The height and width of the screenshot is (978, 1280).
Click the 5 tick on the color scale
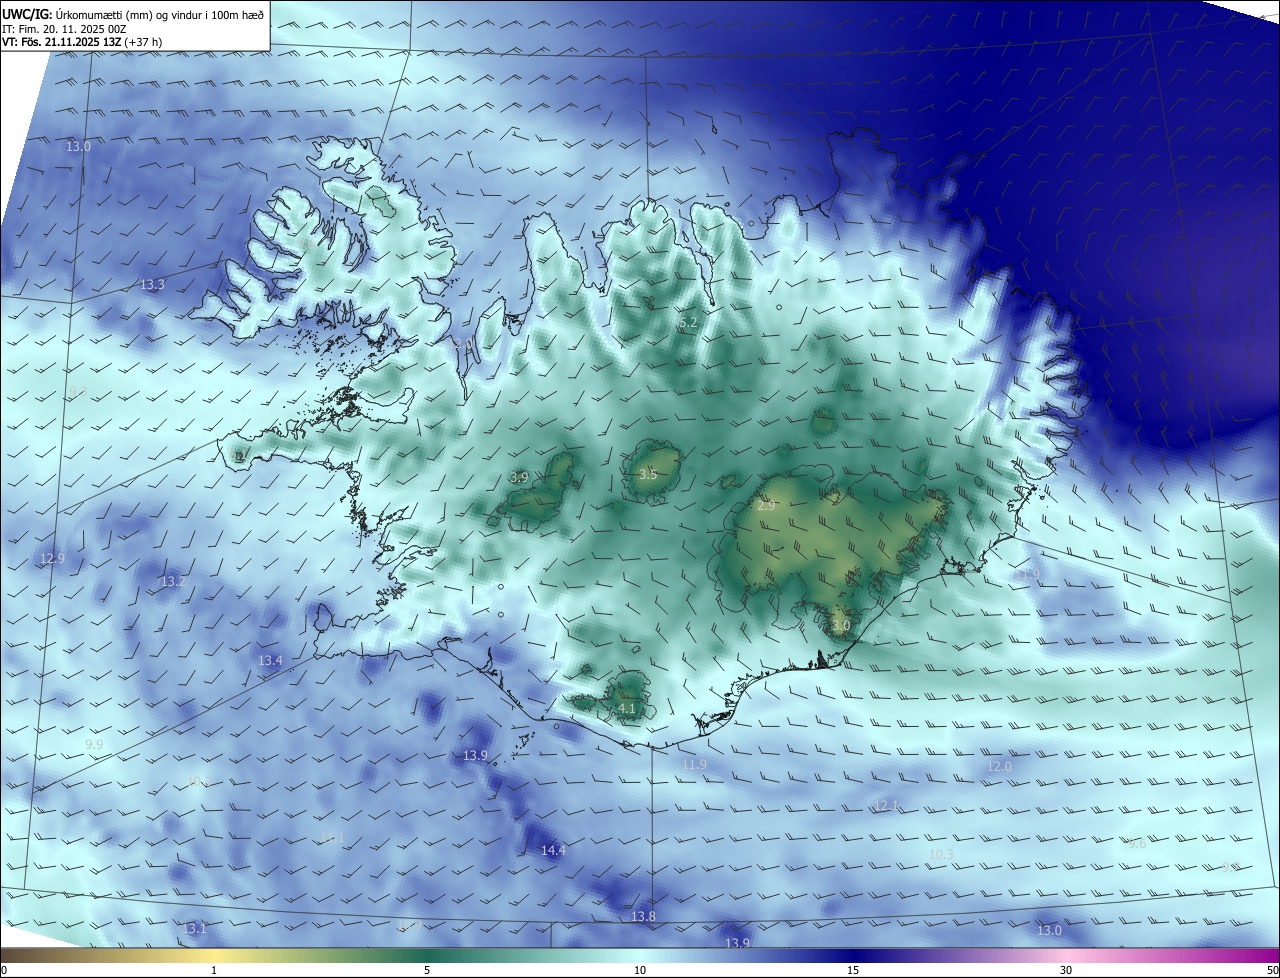427,970
